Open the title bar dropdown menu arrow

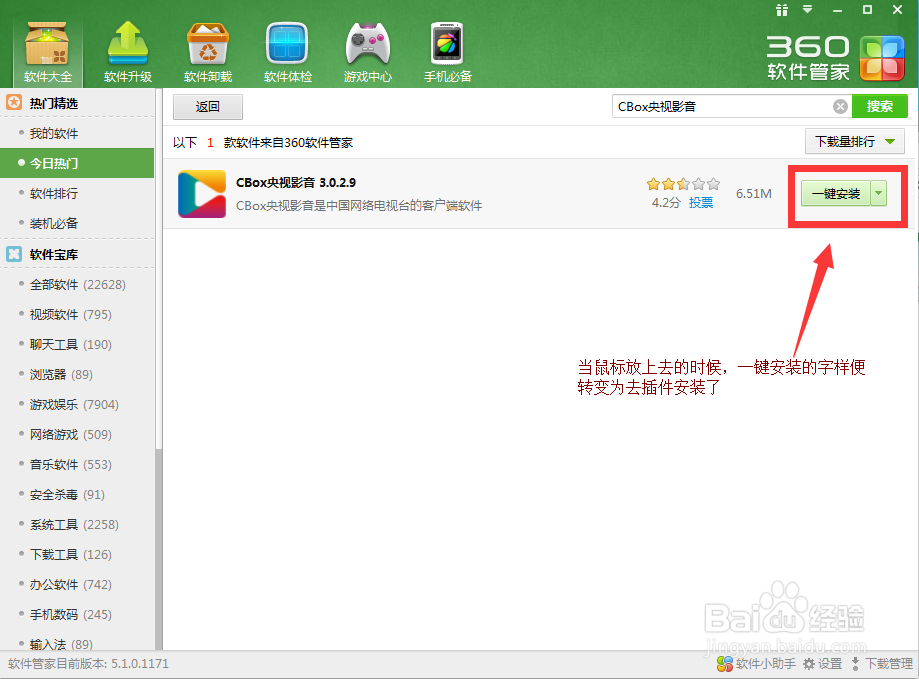click(808, 9)
